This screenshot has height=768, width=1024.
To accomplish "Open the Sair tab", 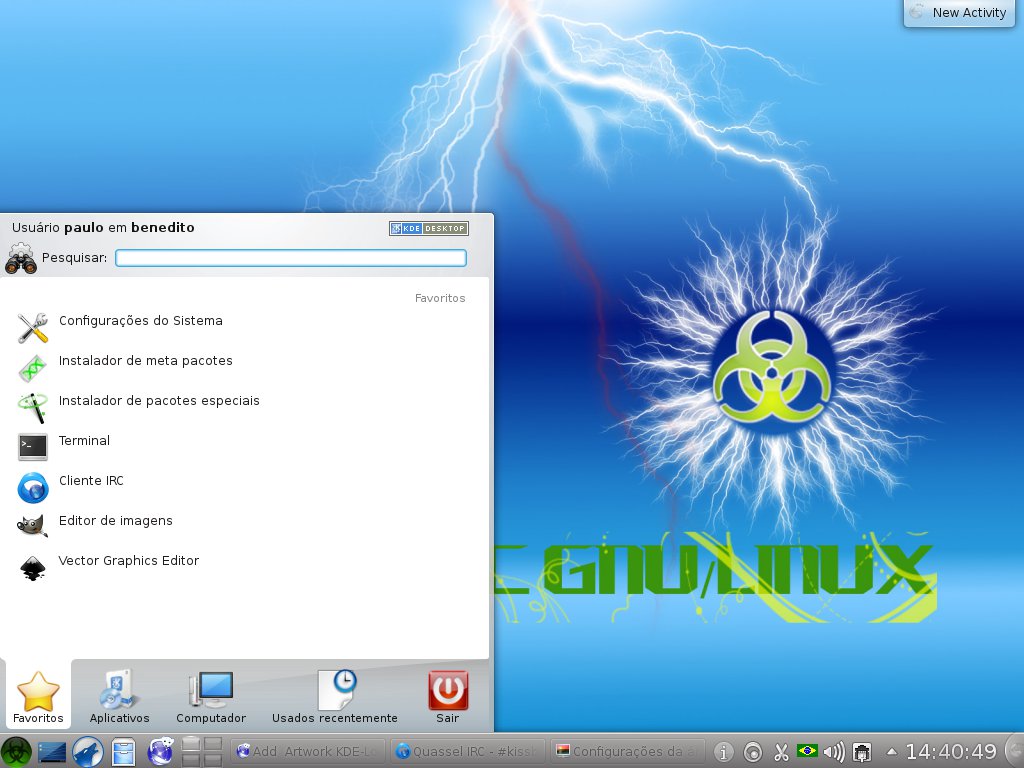I will [x=447, y=697].
